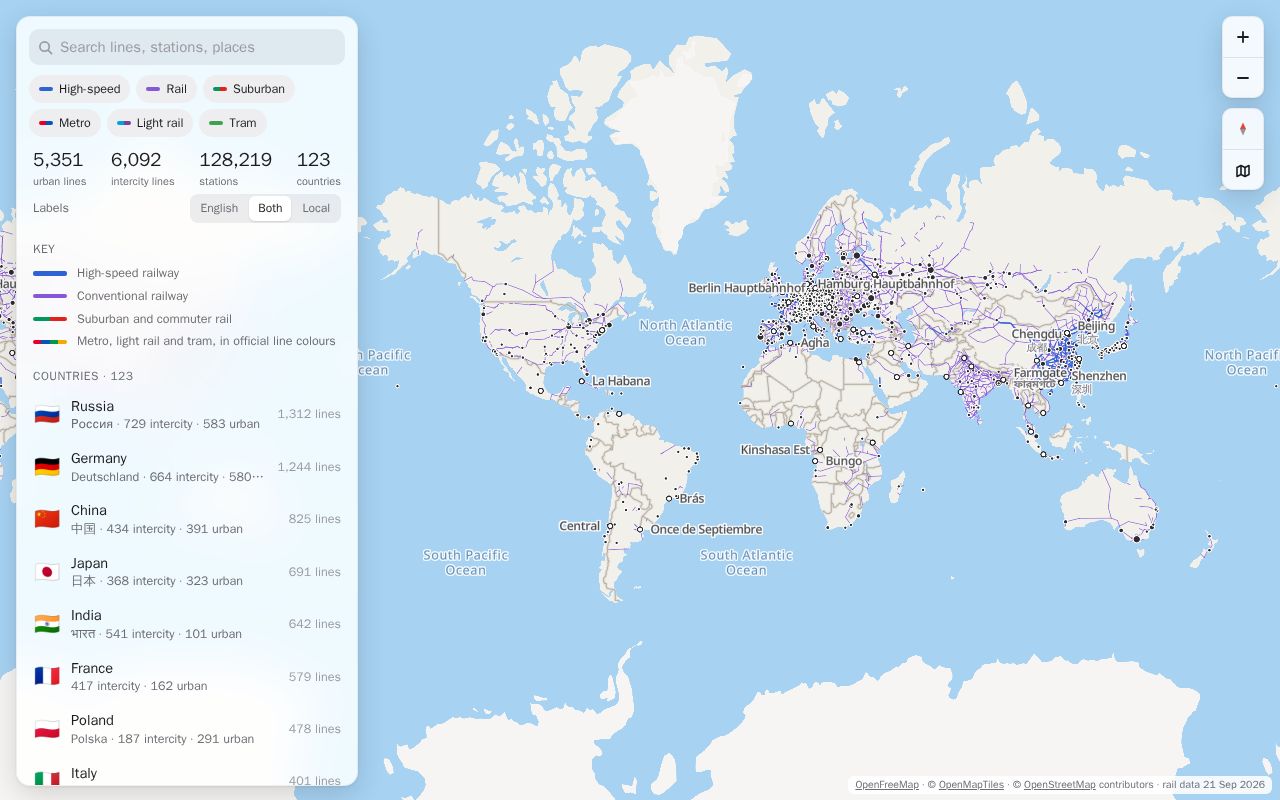This screenshot has height=800, width=1280.
Task: Click the India flag icon
Action: pyautogui.click(x=47, y=624)
